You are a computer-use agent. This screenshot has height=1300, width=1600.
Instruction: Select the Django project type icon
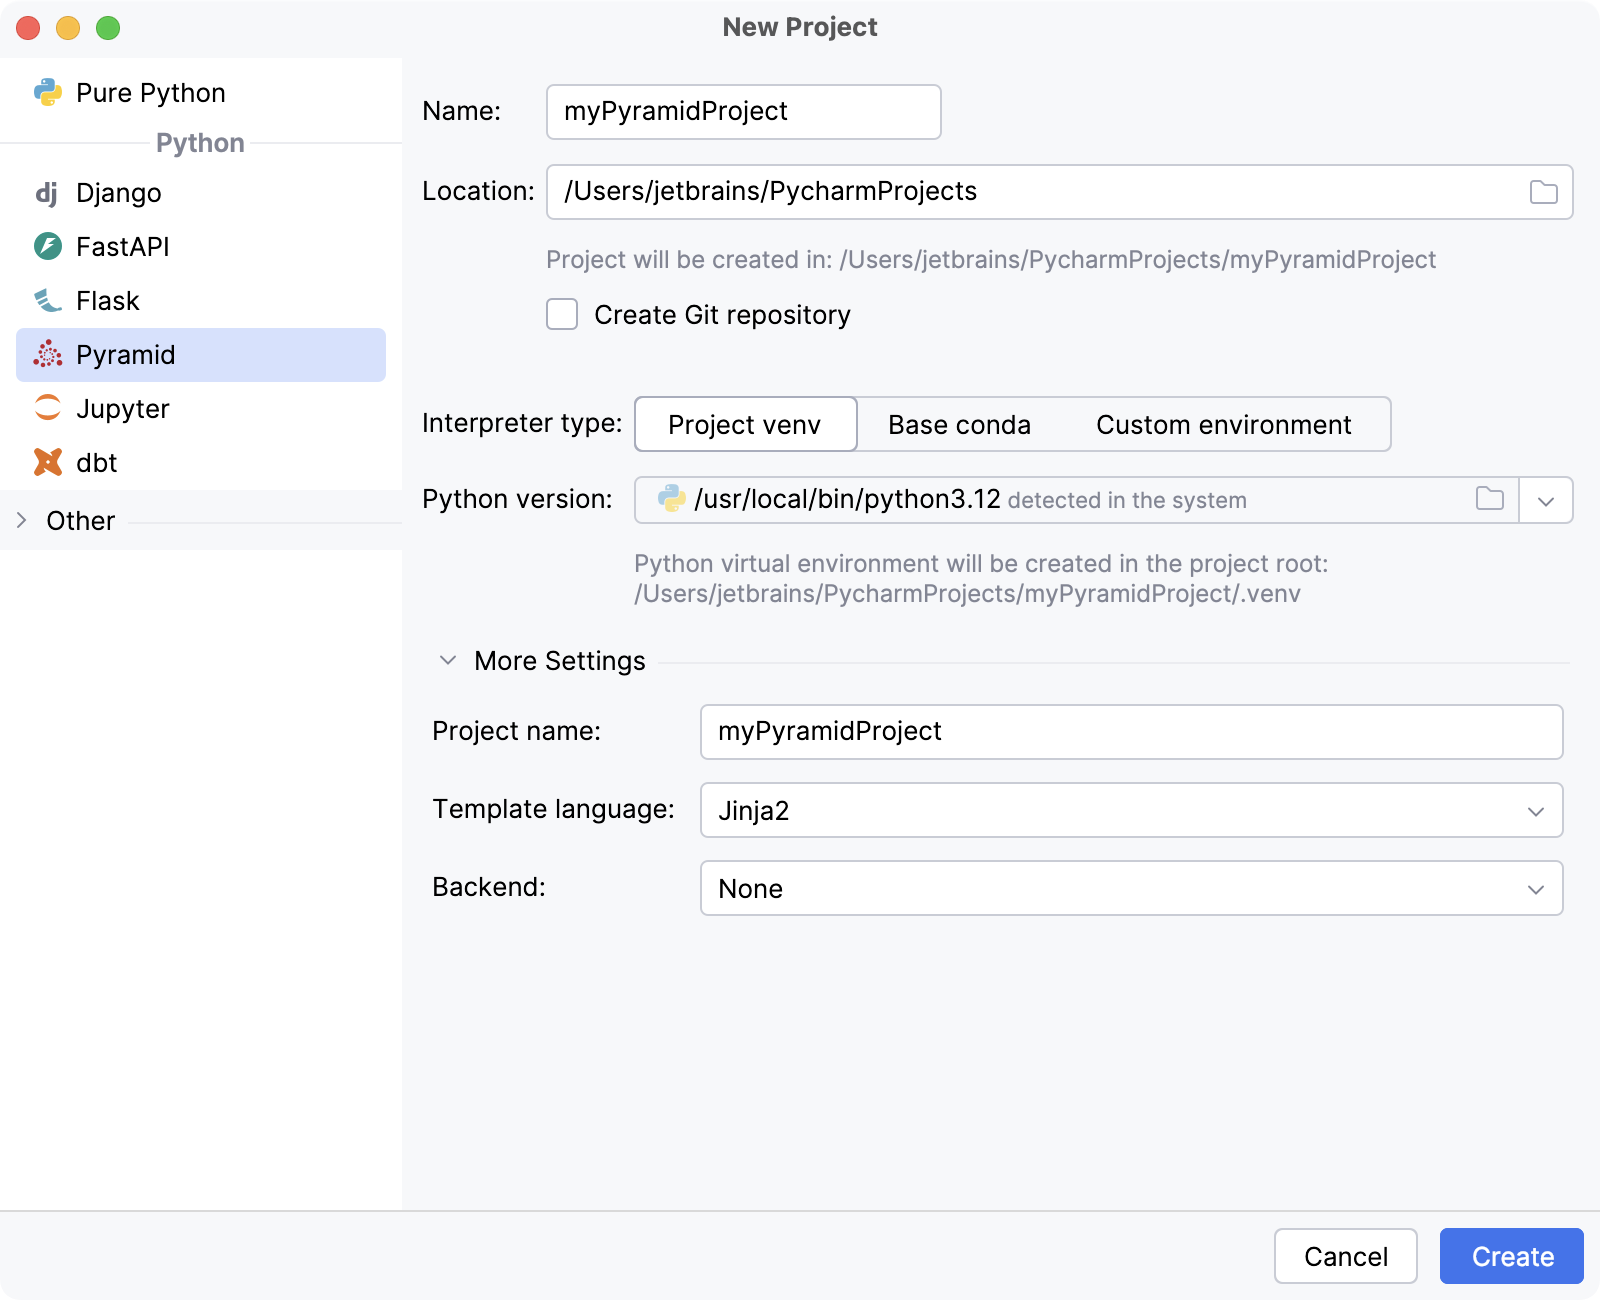click(x=47, y=193)
